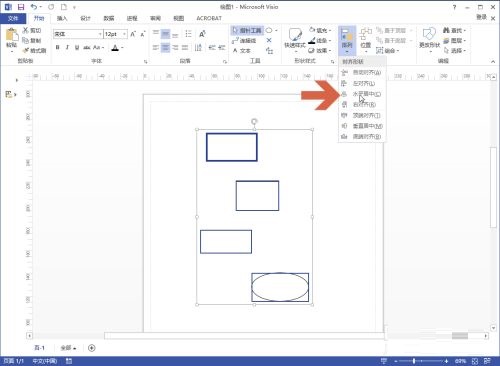Click the New document icon in quick access toolbar

point(64,7)
